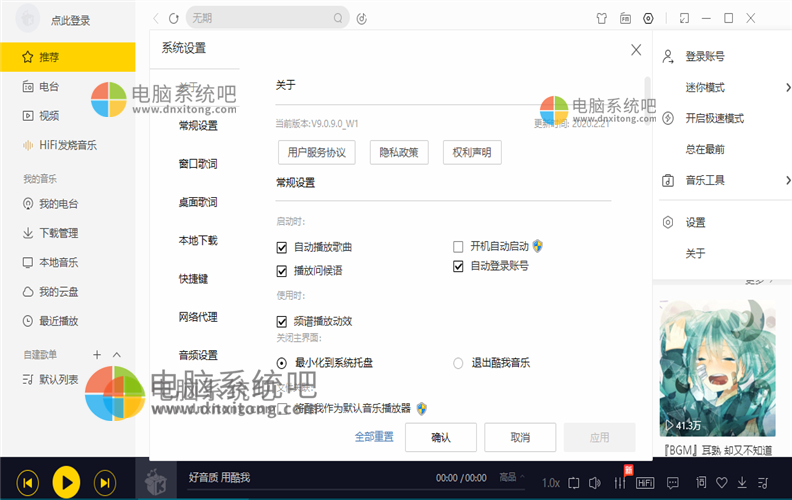Viewport: 792px width, 500px height.
Task: Open the 1.0x playback speed selector
Action: click(551, 483)
